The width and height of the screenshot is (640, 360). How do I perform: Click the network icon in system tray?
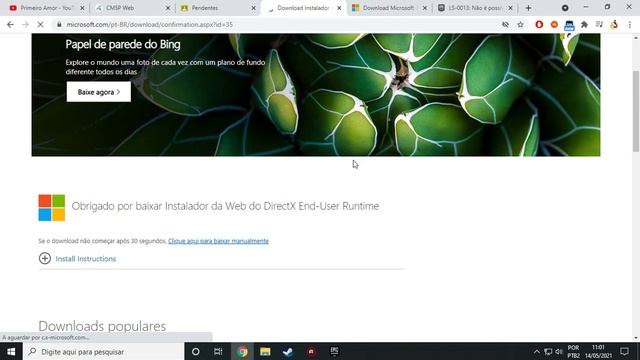548,351
